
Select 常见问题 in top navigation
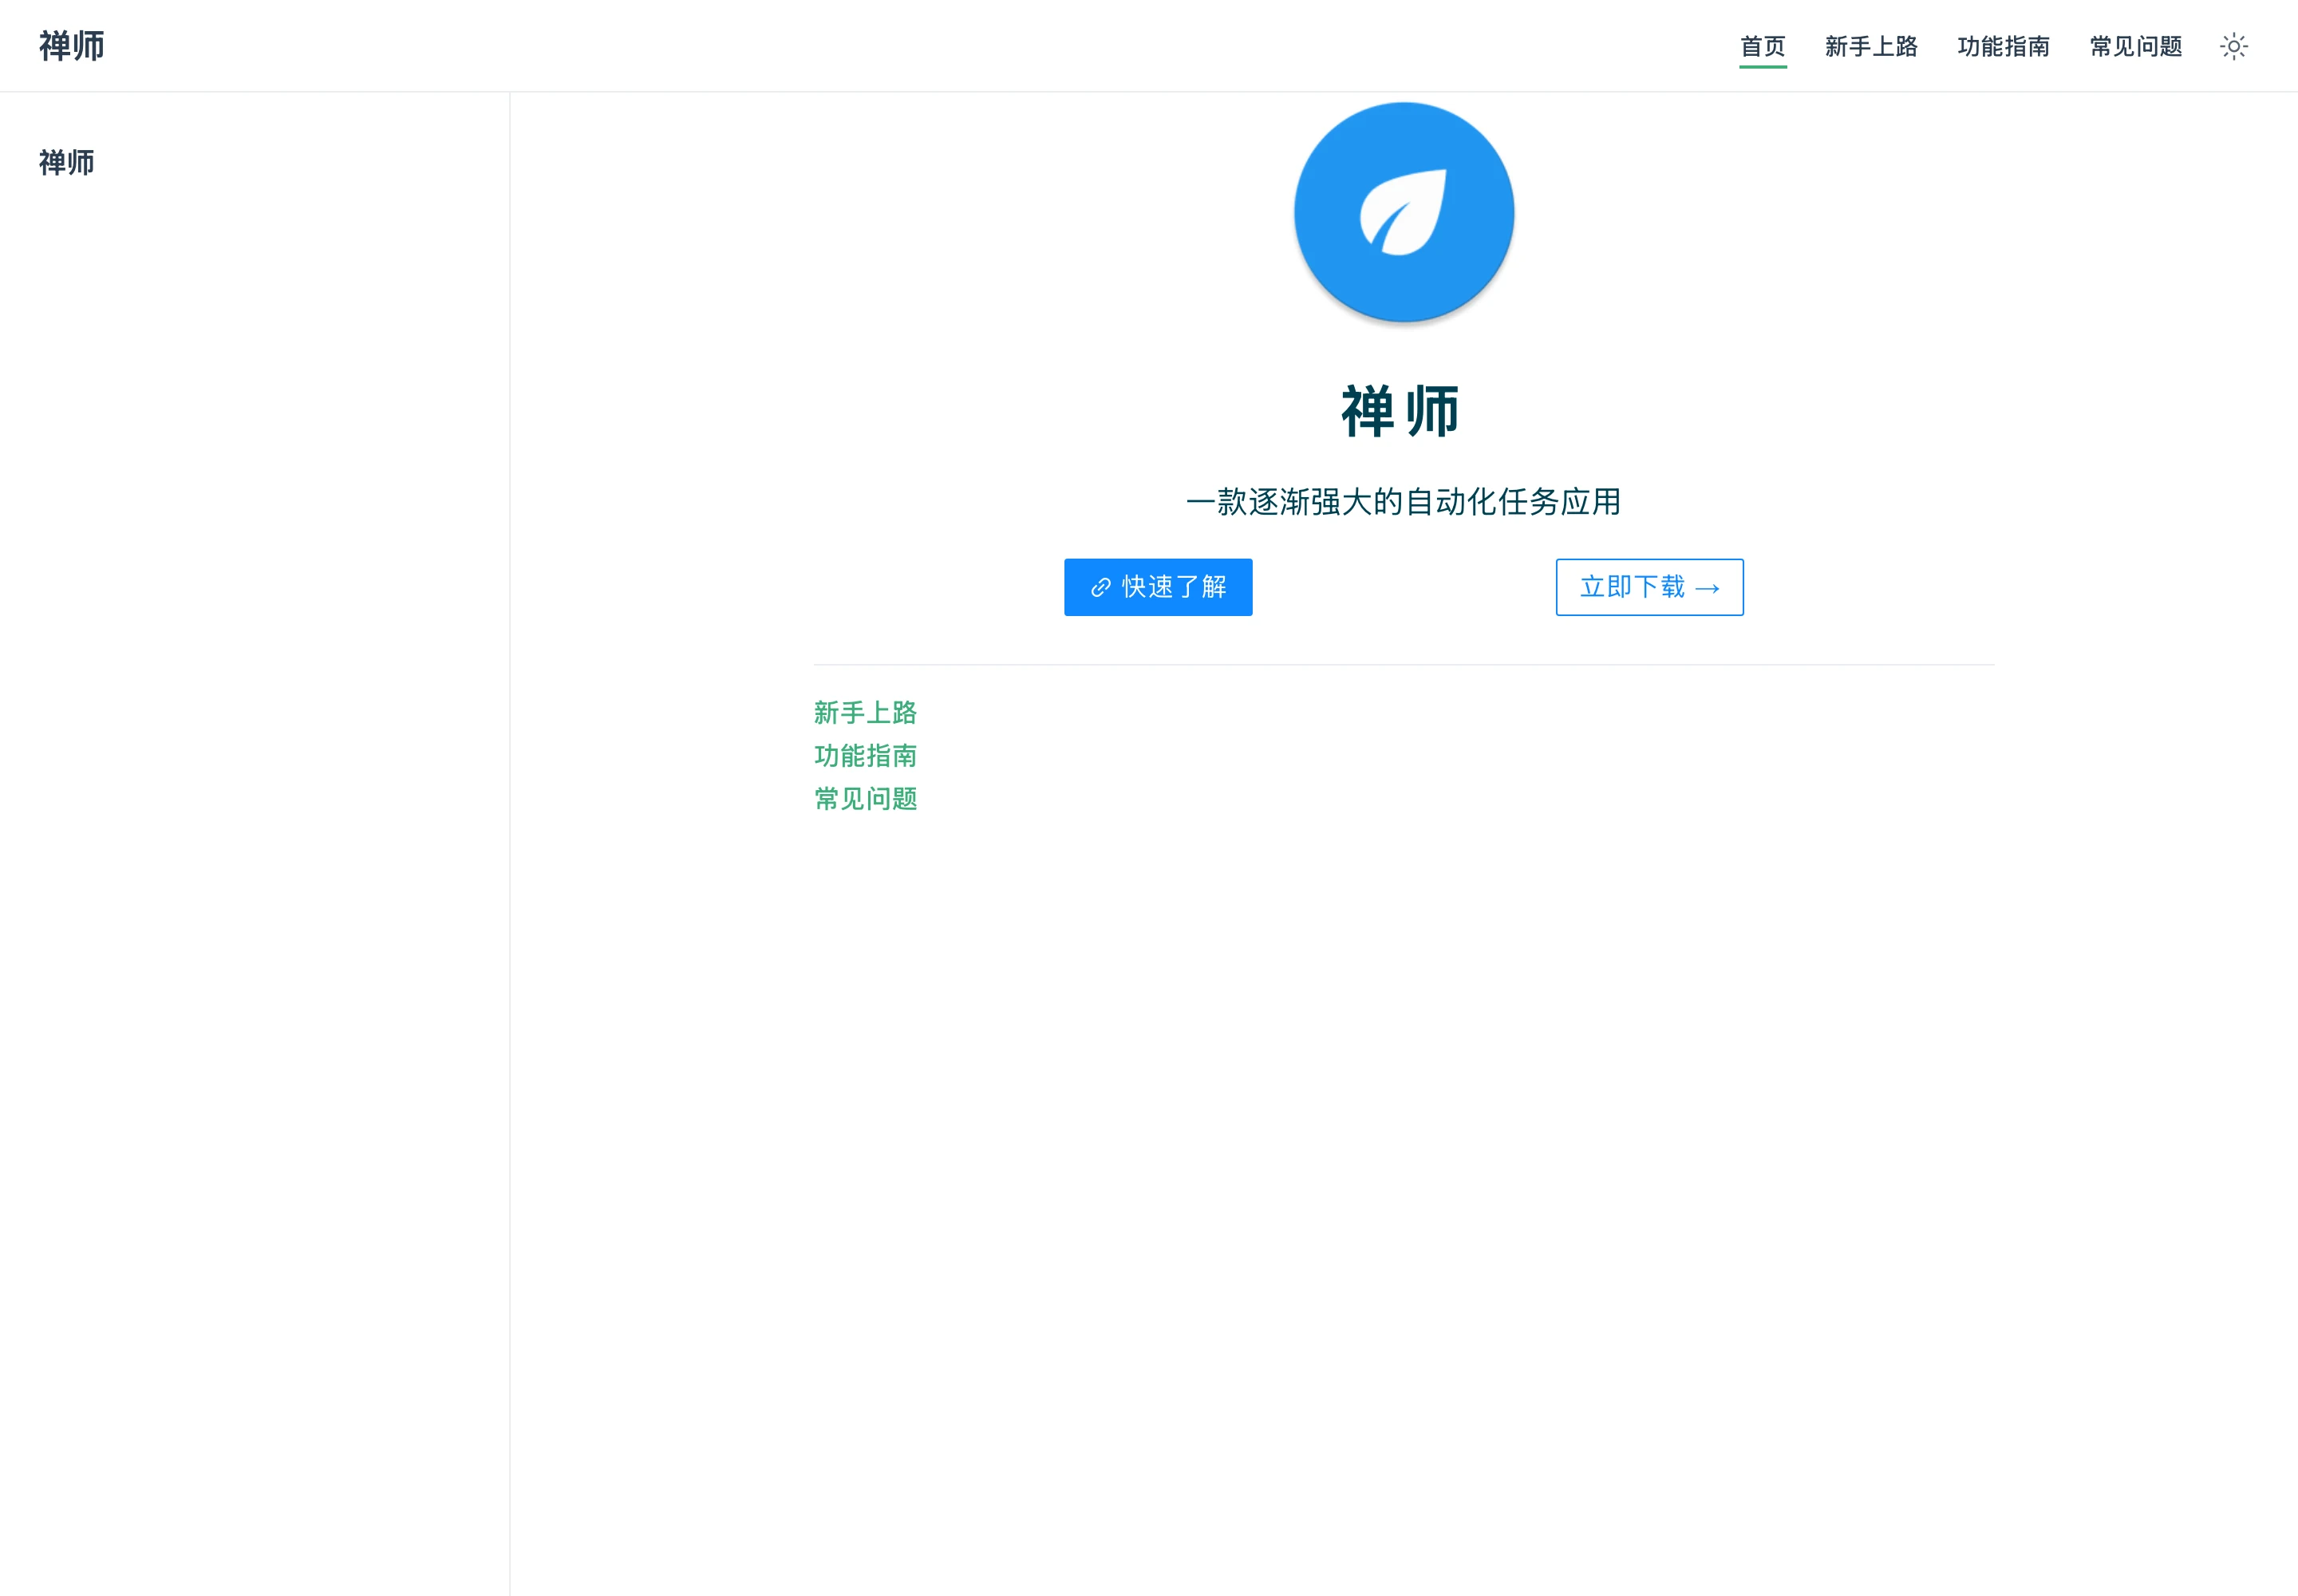pyautogui.click(x=2135, y=46)
